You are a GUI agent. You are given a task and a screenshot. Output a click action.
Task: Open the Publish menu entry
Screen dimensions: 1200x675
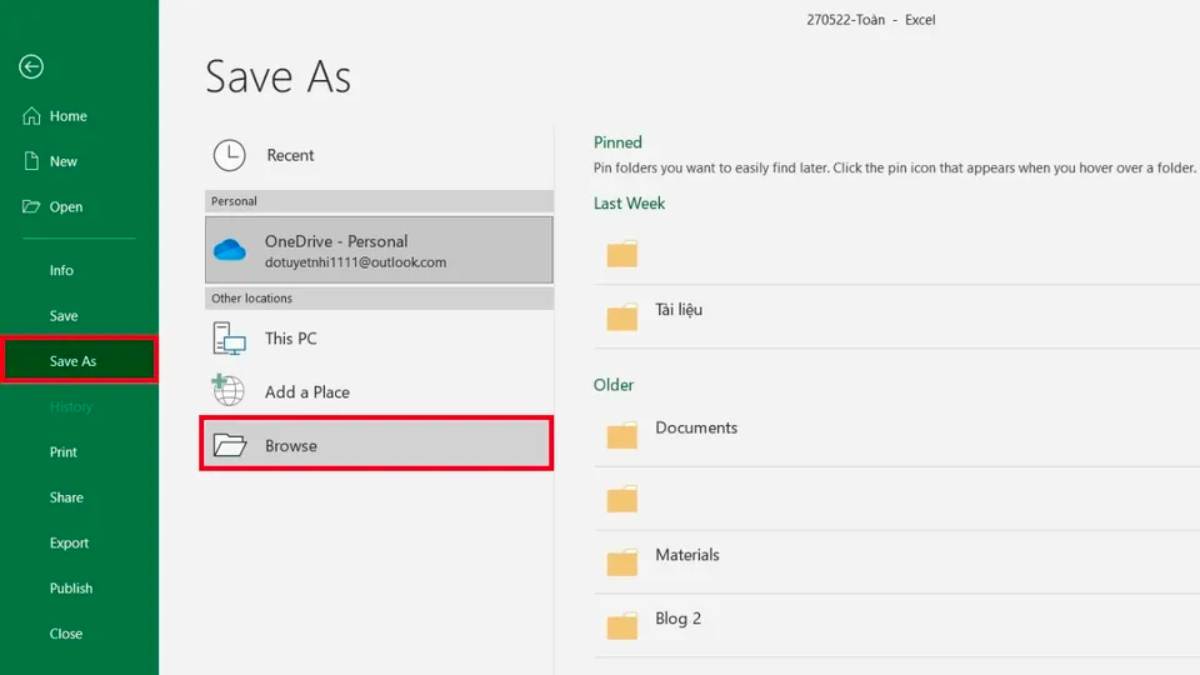point(71,588)
